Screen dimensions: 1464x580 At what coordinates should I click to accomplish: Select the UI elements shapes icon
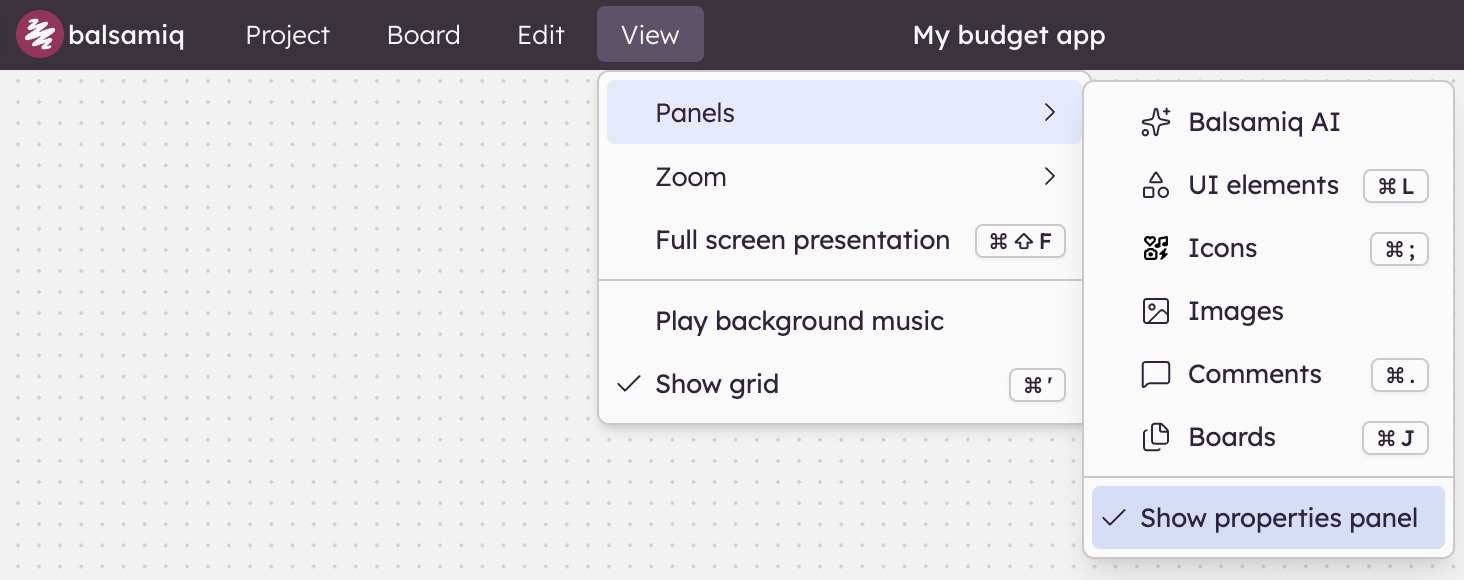[1155, 186]
